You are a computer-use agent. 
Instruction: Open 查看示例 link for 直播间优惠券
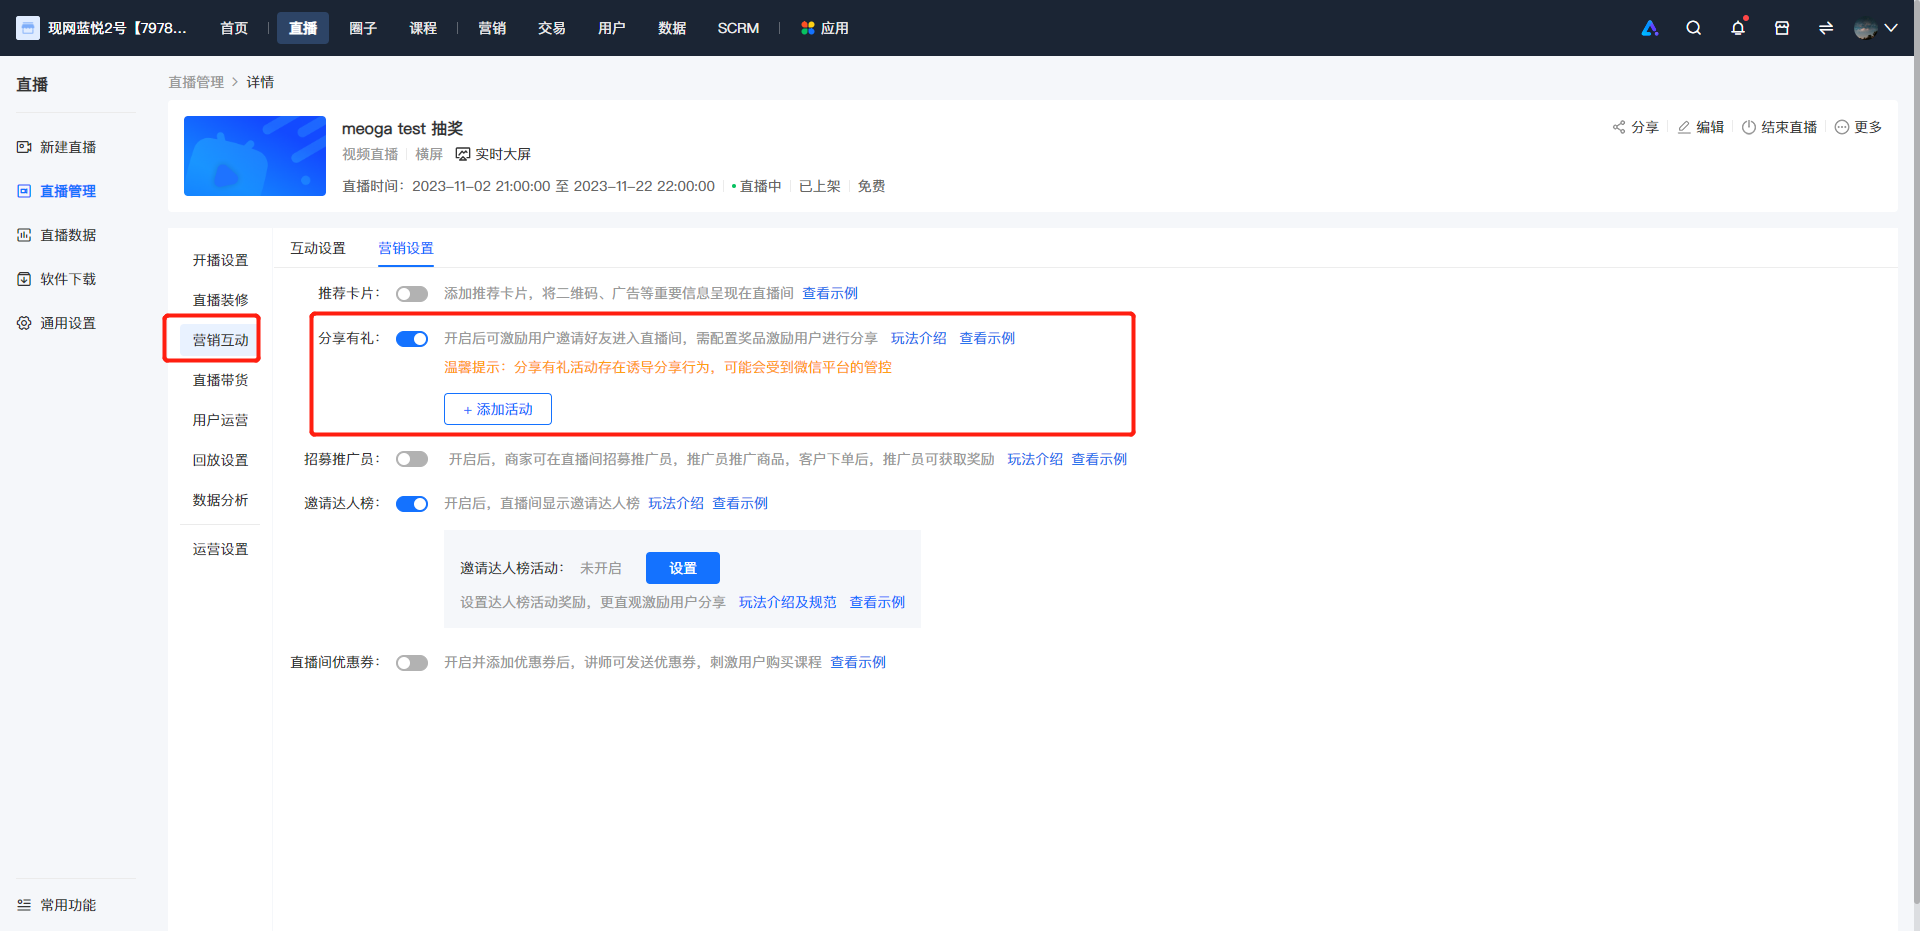tap(858, 662)
